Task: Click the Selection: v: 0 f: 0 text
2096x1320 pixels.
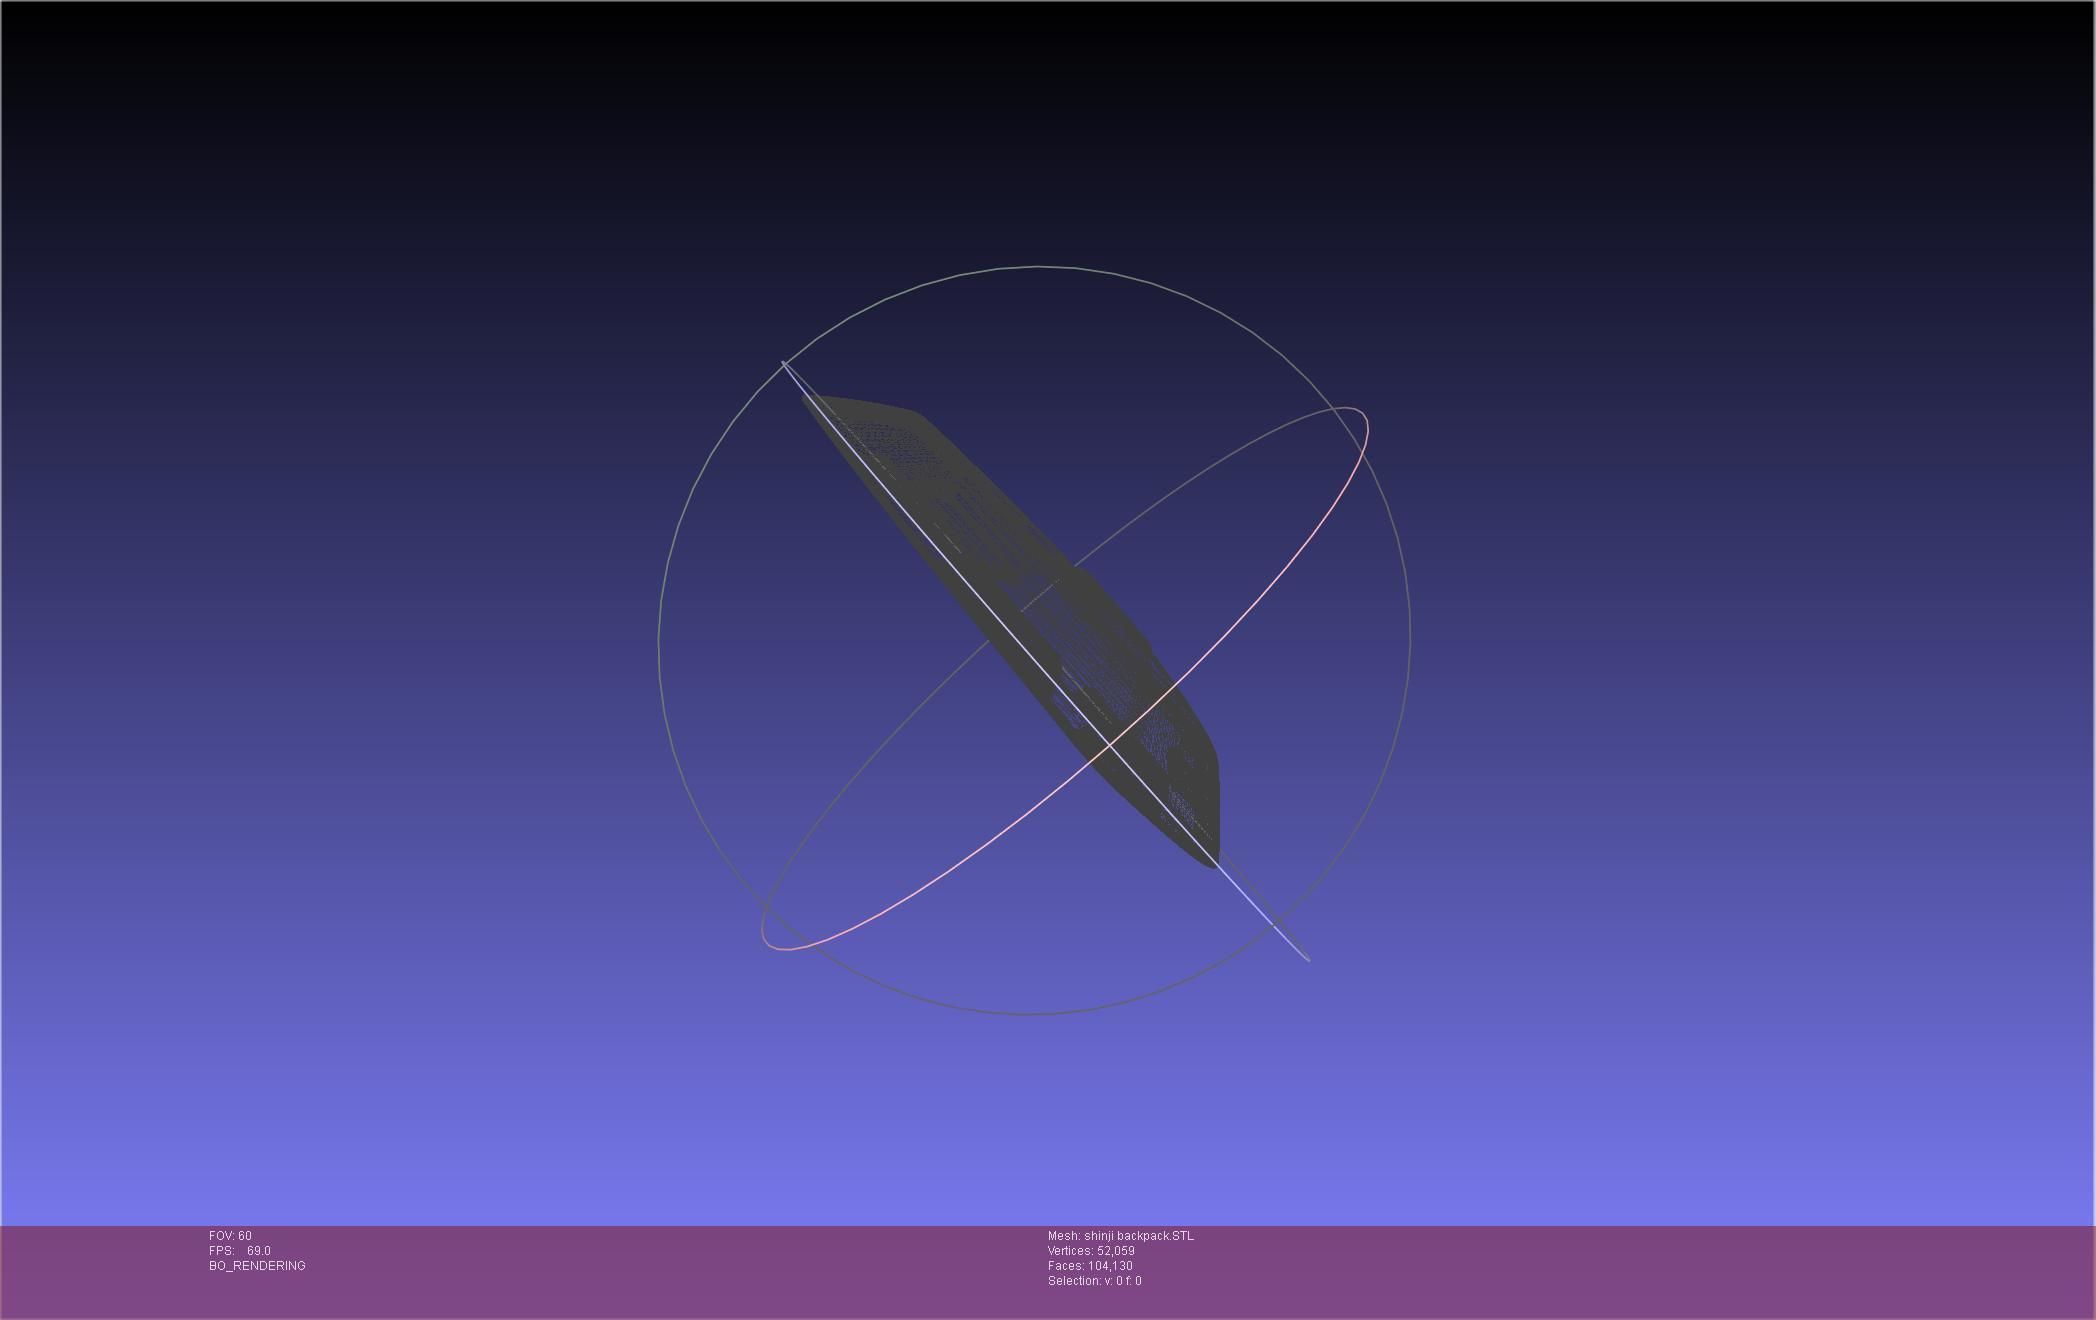Action: click(1094, 1281)
